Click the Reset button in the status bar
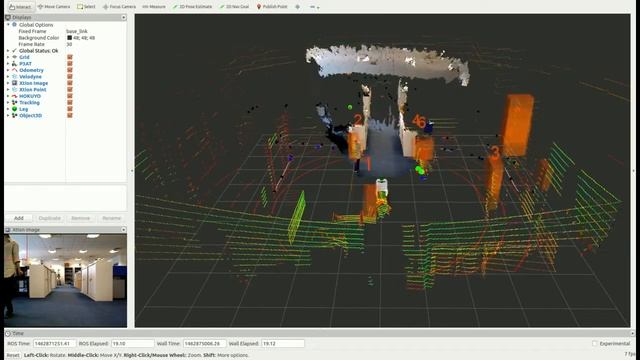Image resolution: width=640 pixels, height=360 pixels. [x=13, y=355]
